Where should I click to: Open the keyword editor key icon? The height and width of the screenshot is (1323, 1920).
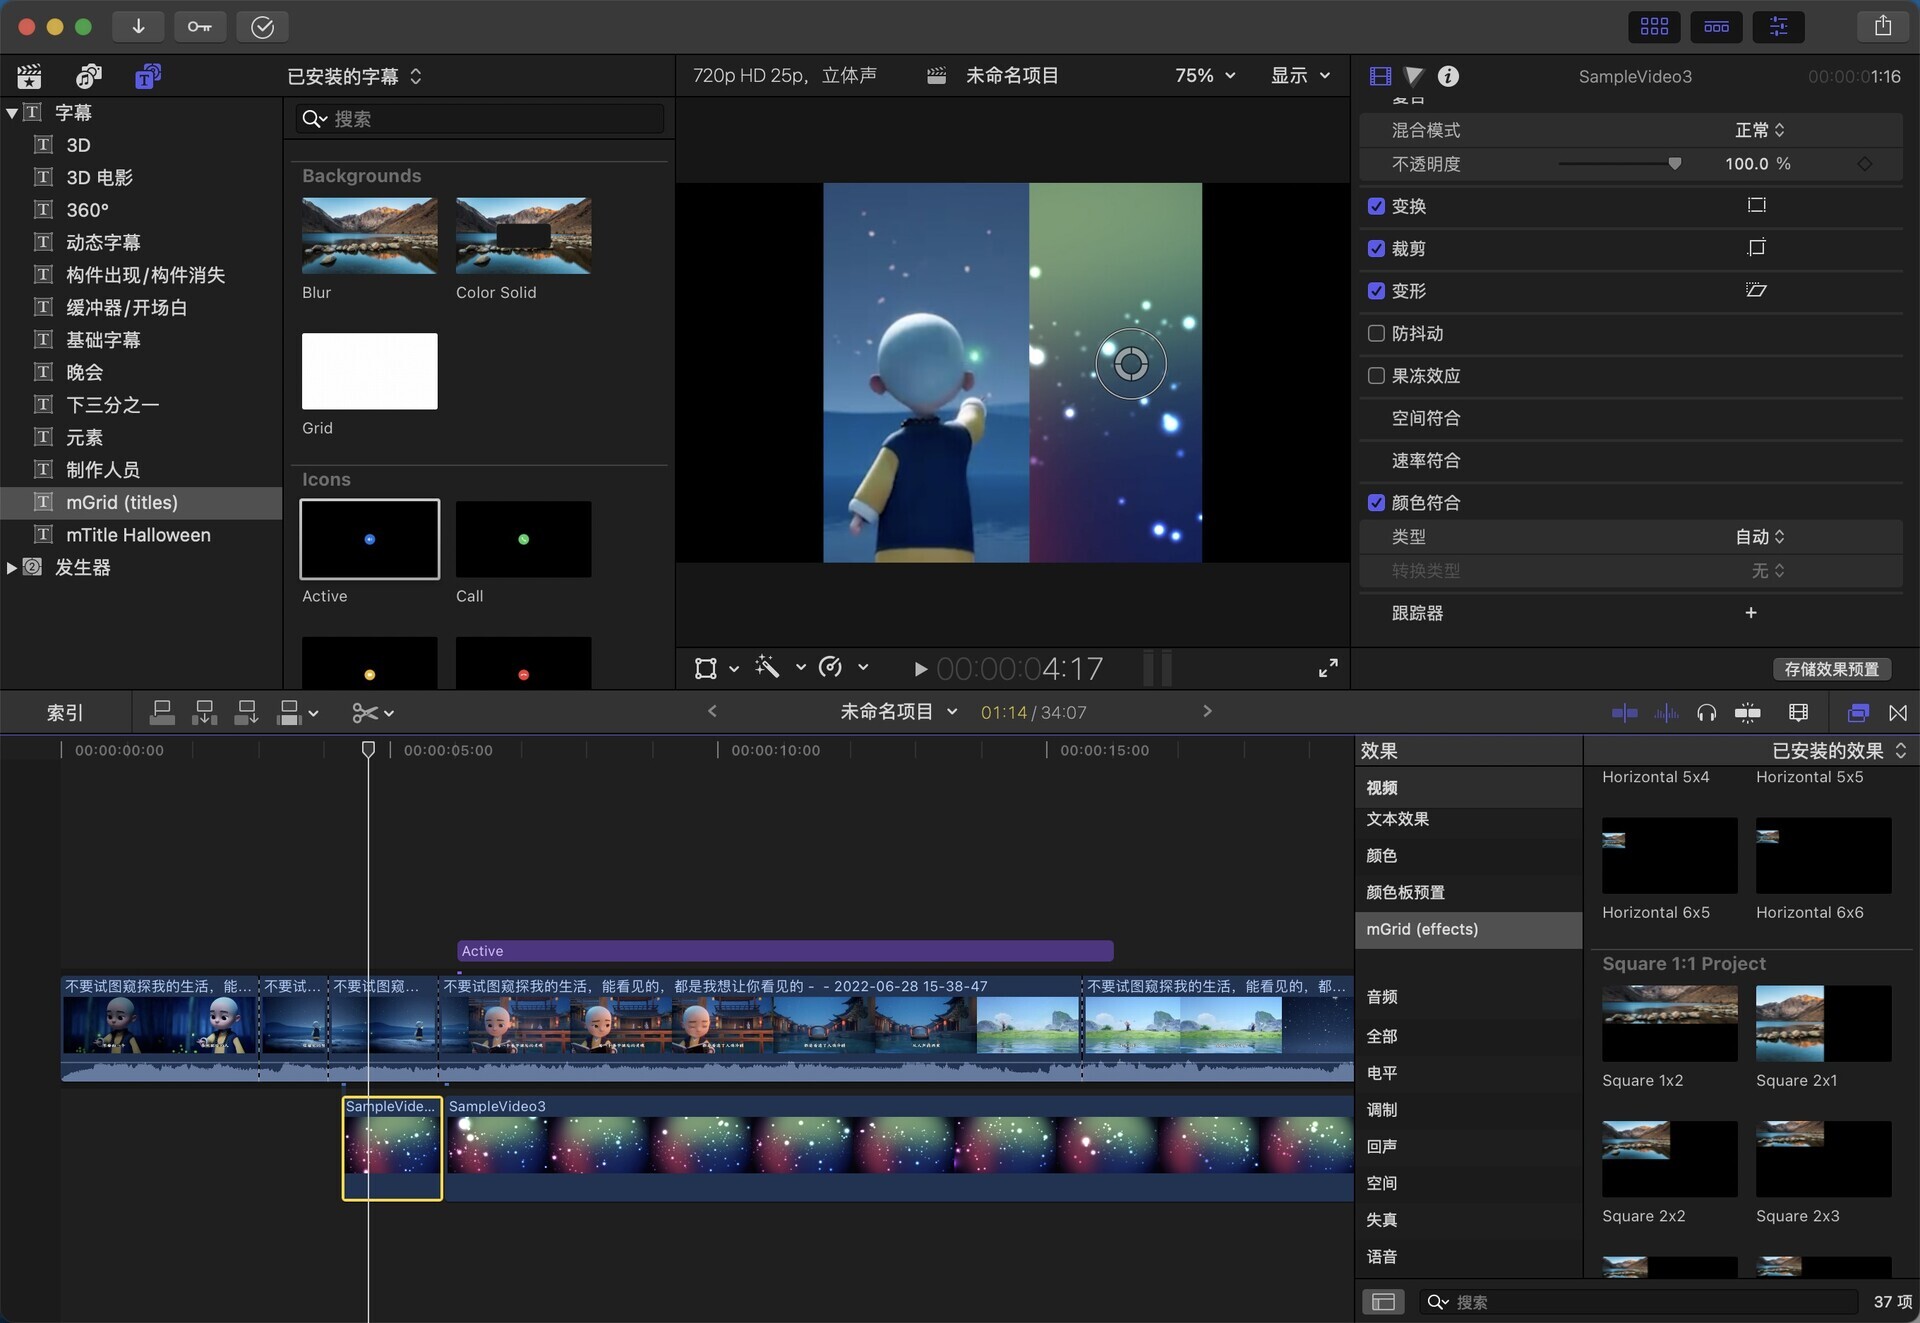pos(200,26)
